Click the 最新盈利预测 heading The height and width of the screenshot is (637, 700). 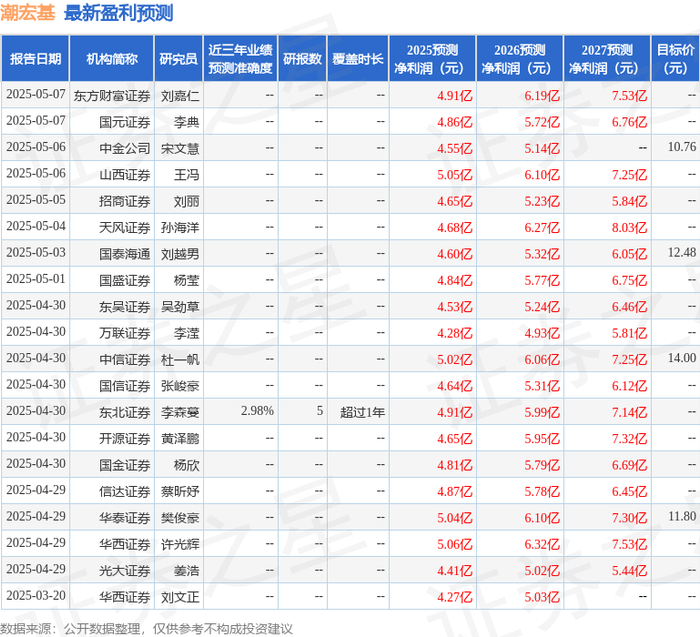point(119,12)
